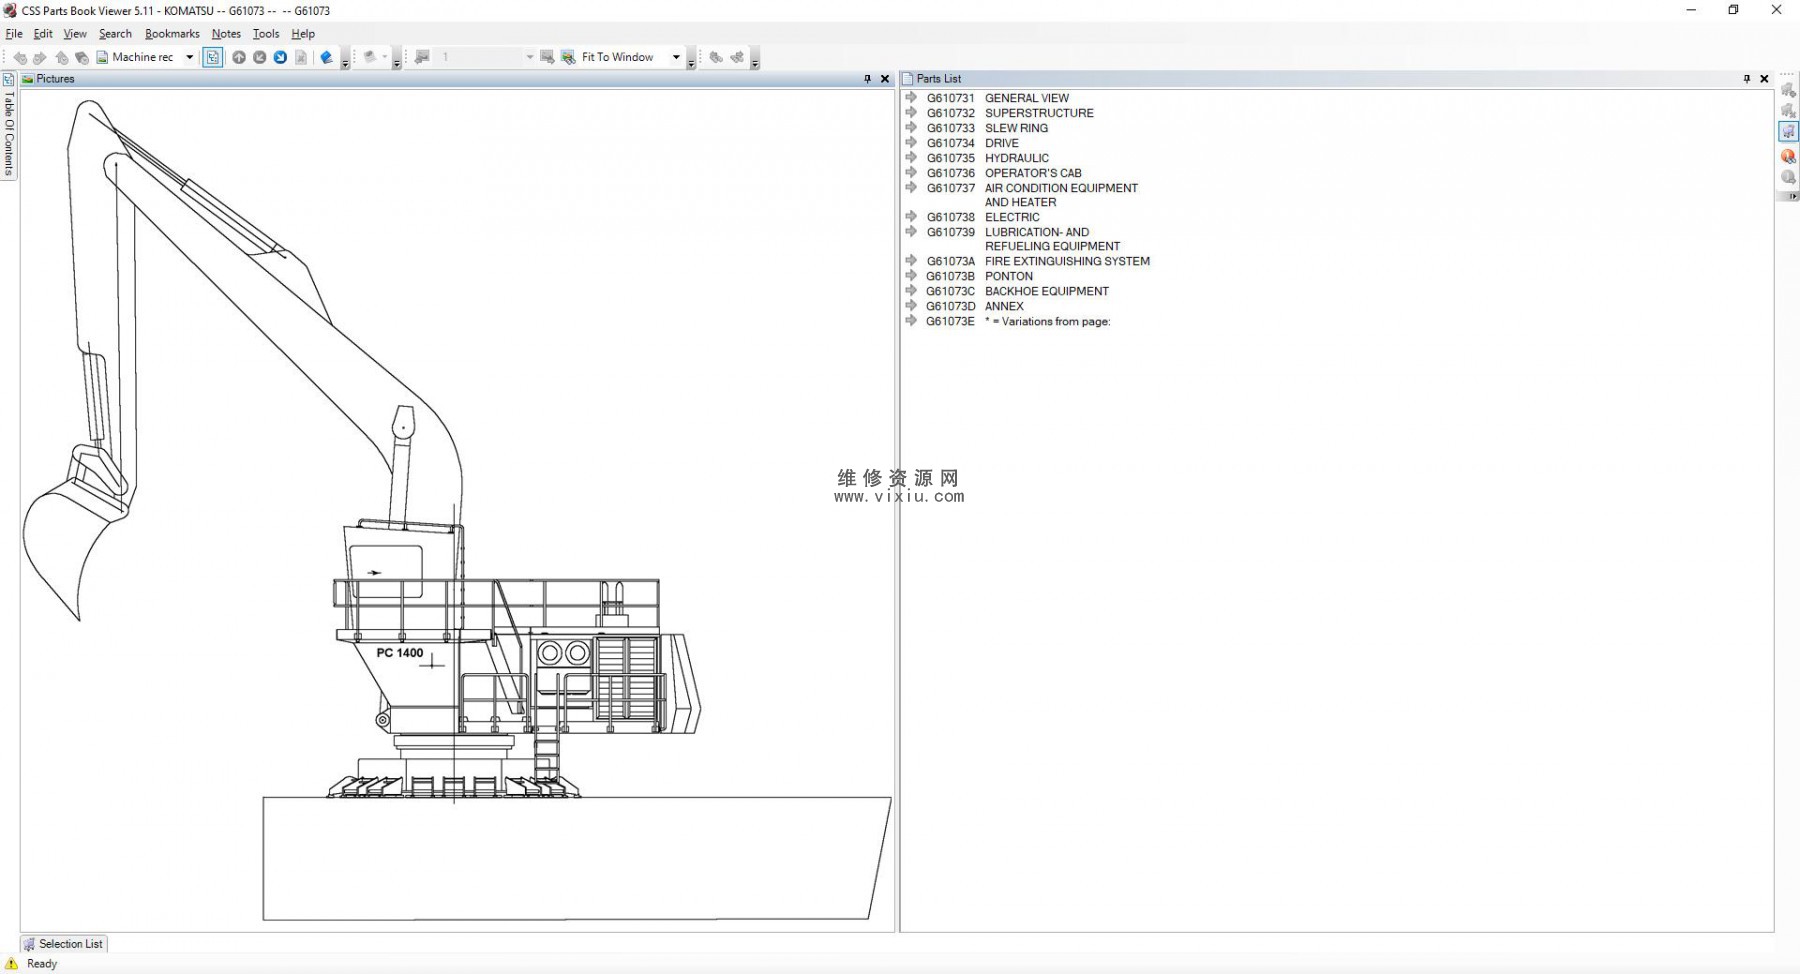This screenshot has width=1800, height=974.
Task: Pin the Pictures panel
Action: pos(867,79)
